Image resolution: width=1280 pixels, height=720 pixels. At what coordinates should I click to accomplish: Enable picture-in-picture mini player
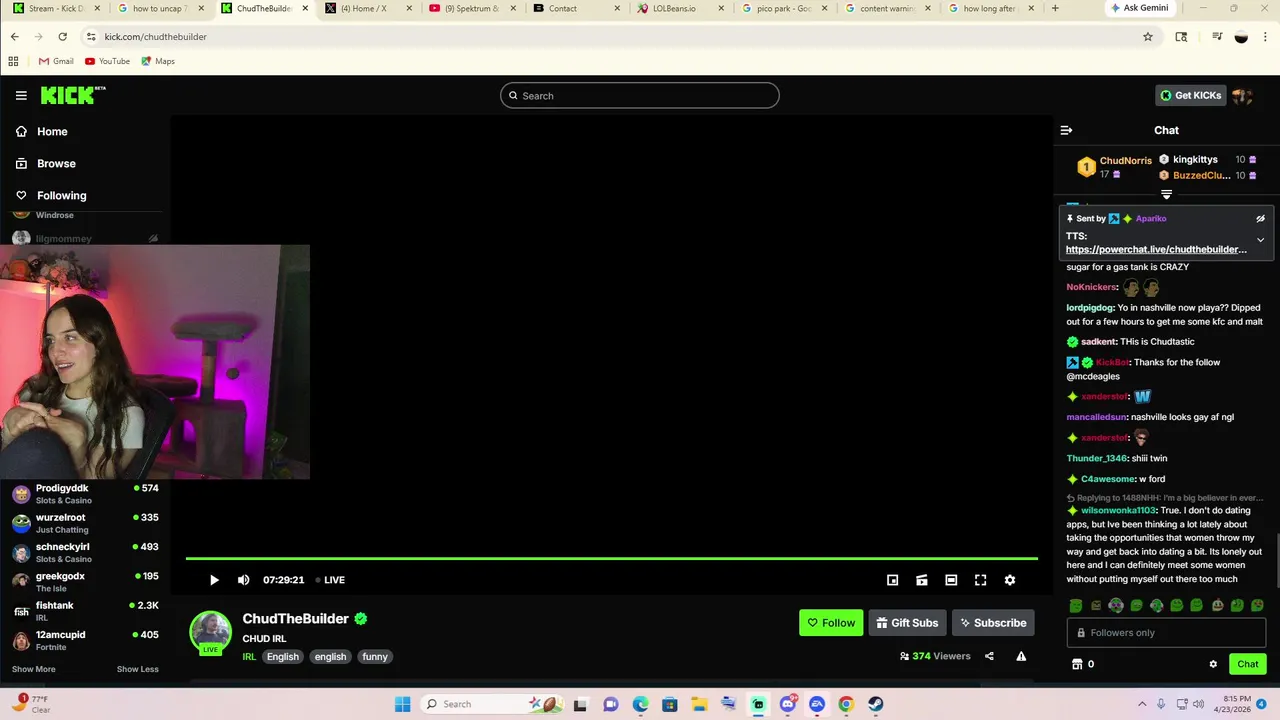click(x=892, y=580)
